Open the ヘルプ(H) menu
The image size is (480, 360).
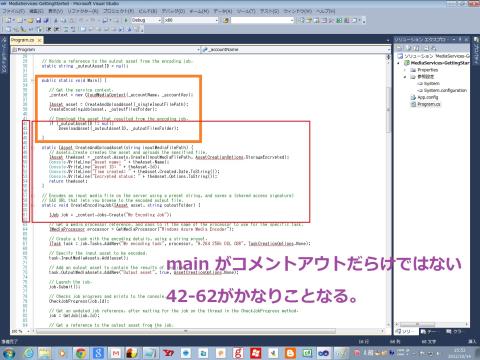[326, 11]
